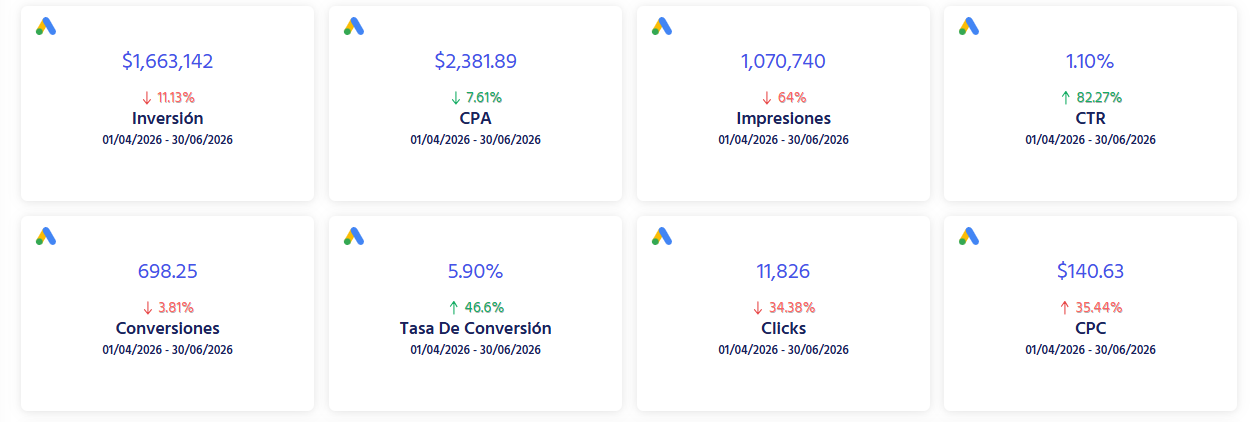This screenshot has height=422, width=1260.
Task: Click the date range under CPA
Action: click(x=476, y=140)
